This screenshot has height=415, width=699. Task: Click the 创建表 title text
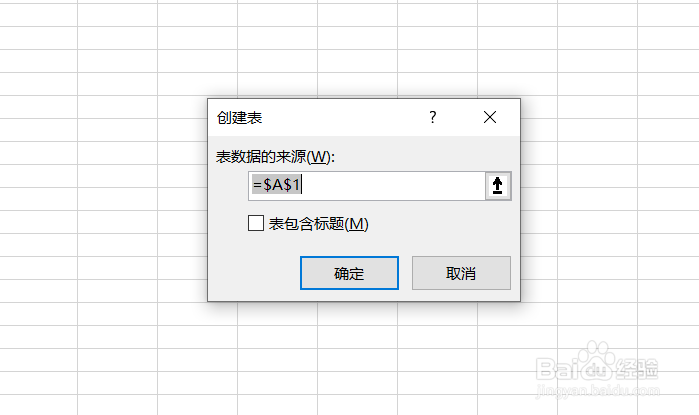click(239, 118)
